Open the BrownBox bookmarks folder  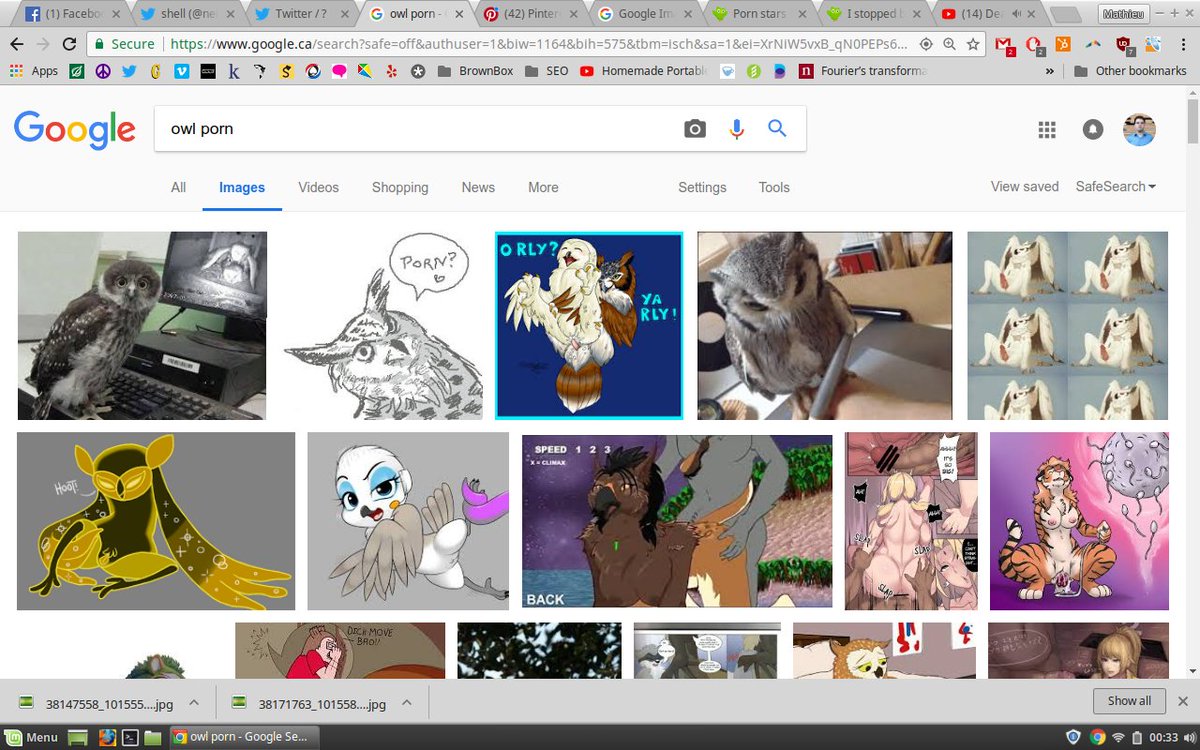pos(474,71)
